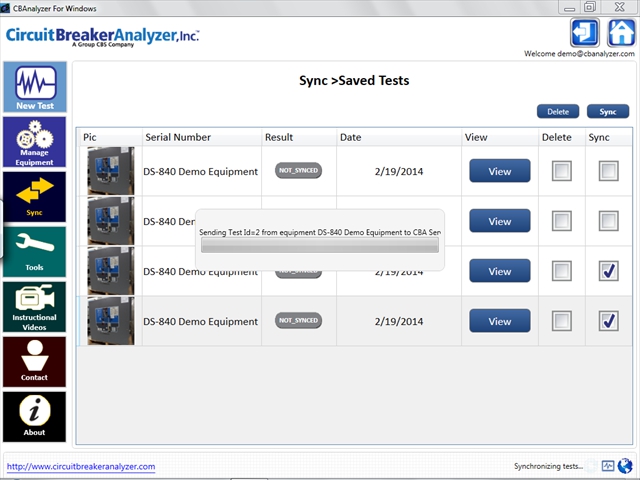The width and height of the screenshot is (640, 480).
Task: Uncheck Sync box for fourth test row
Action: coord(609,321)
